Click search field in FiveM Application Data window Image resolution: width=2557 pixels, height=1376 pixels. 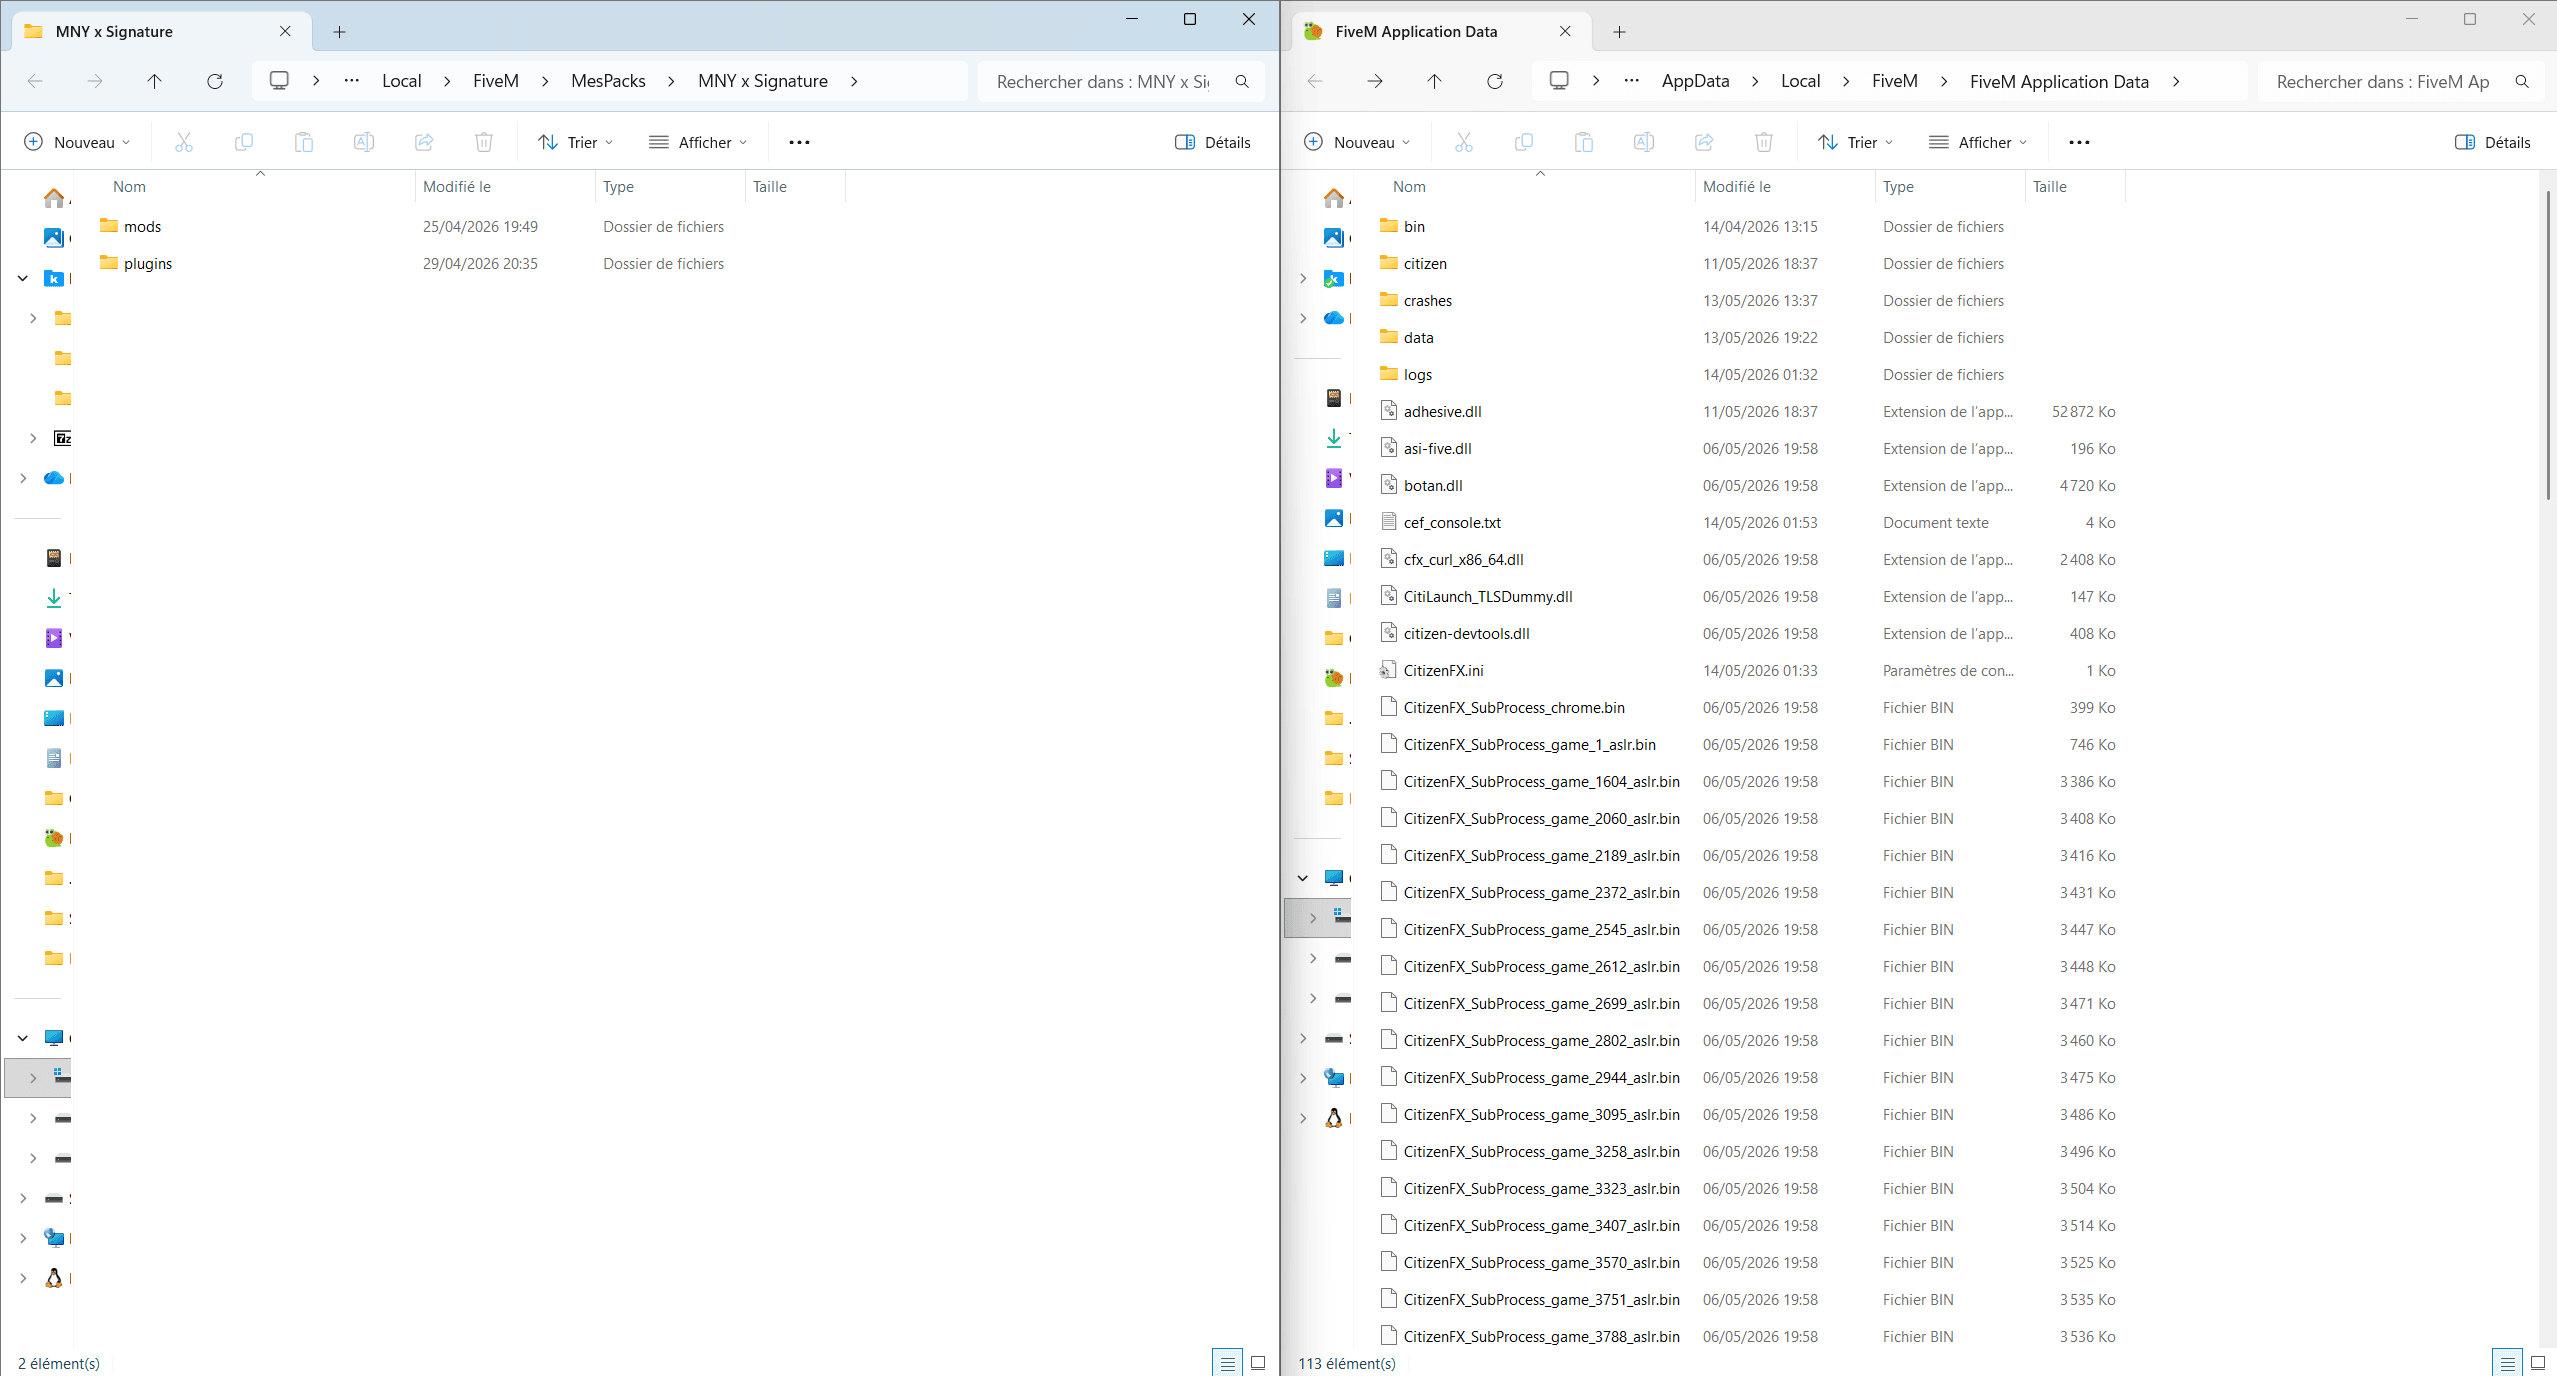[x=2400, y=81]
